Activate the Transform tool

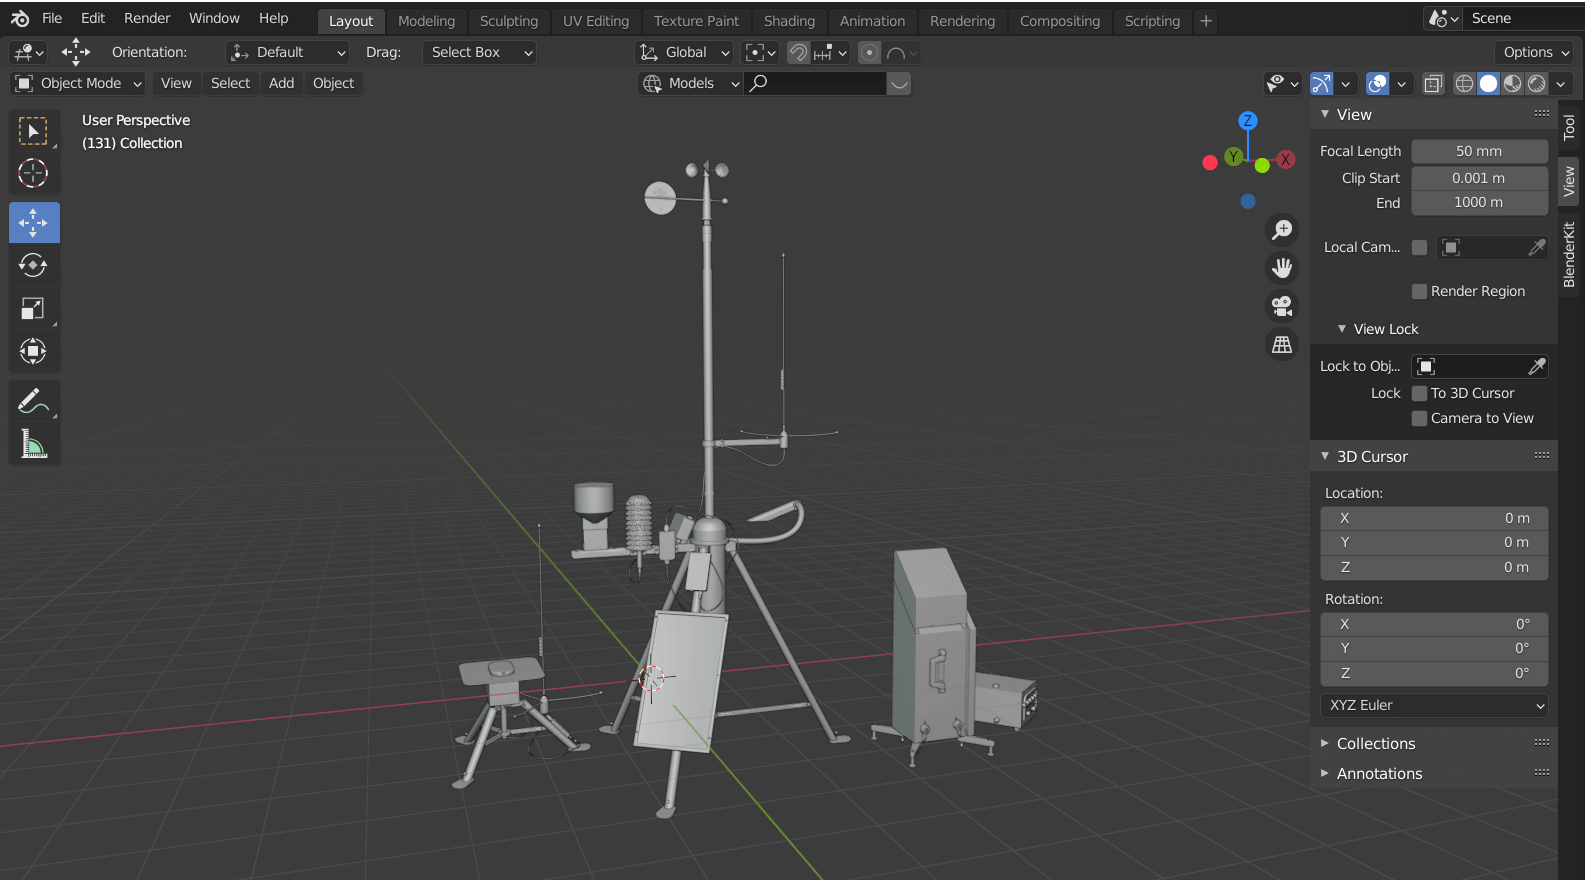[x=33, y=351]
